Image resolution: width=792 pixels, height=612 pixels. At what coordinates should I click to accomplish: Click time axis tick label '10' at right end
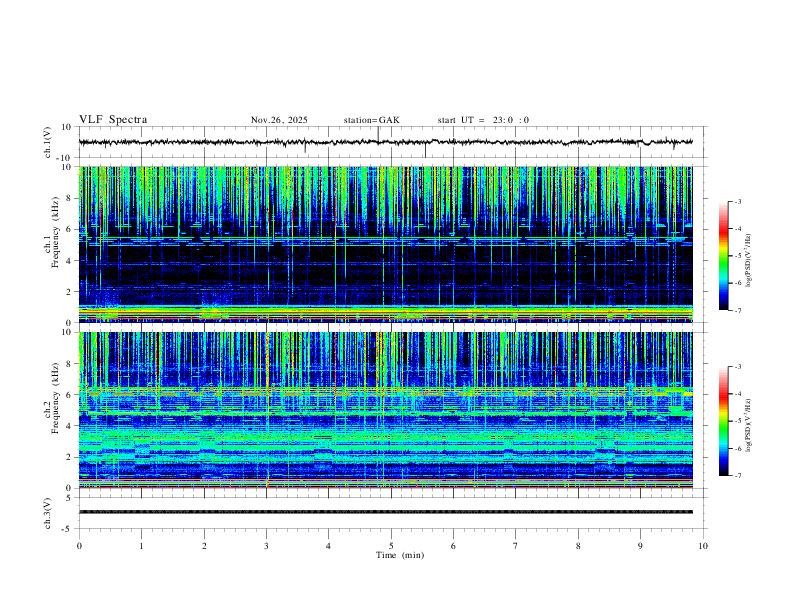click(703, 546)
